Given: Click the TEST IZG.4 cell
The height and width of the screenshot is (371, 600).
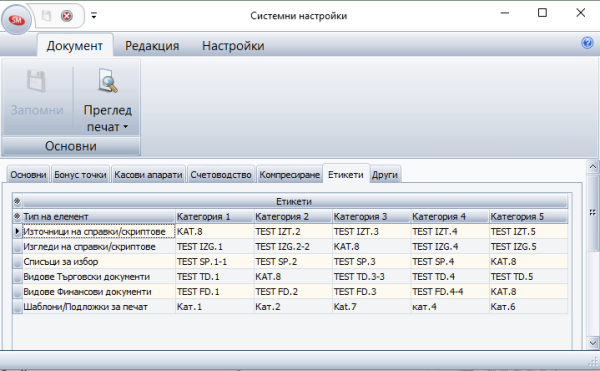Looking at the screenshot, I should pyautogui.click(x=450, y=247).
